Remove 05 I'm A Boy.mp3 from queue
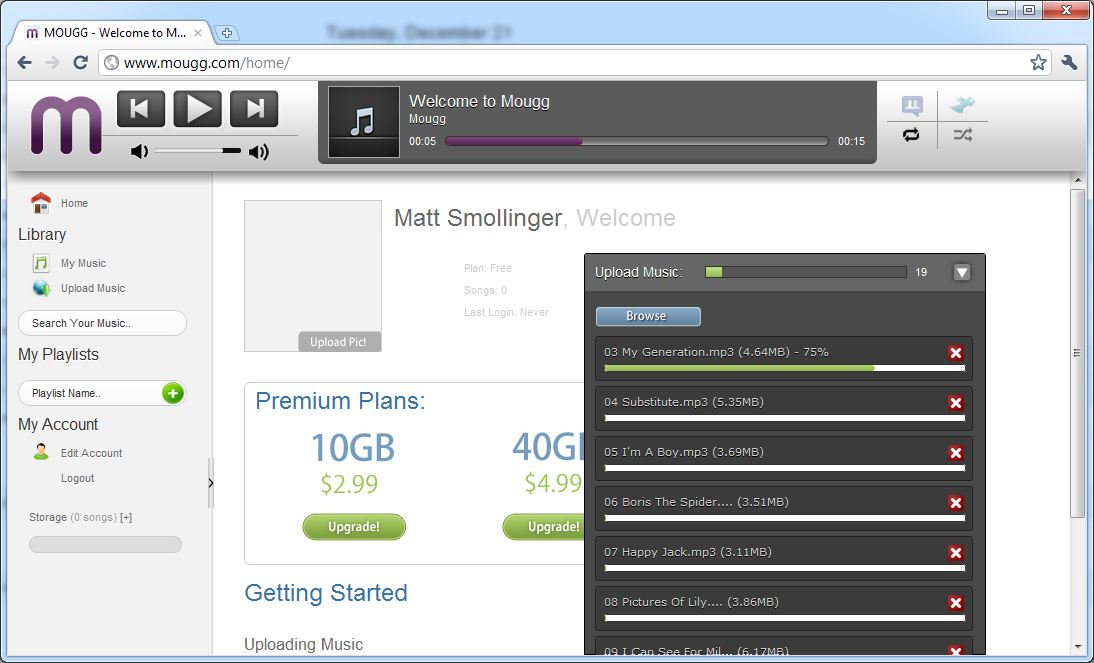The width and height of the screenshot is (1094, 663). pyautogui.click(x=956, y=453)
